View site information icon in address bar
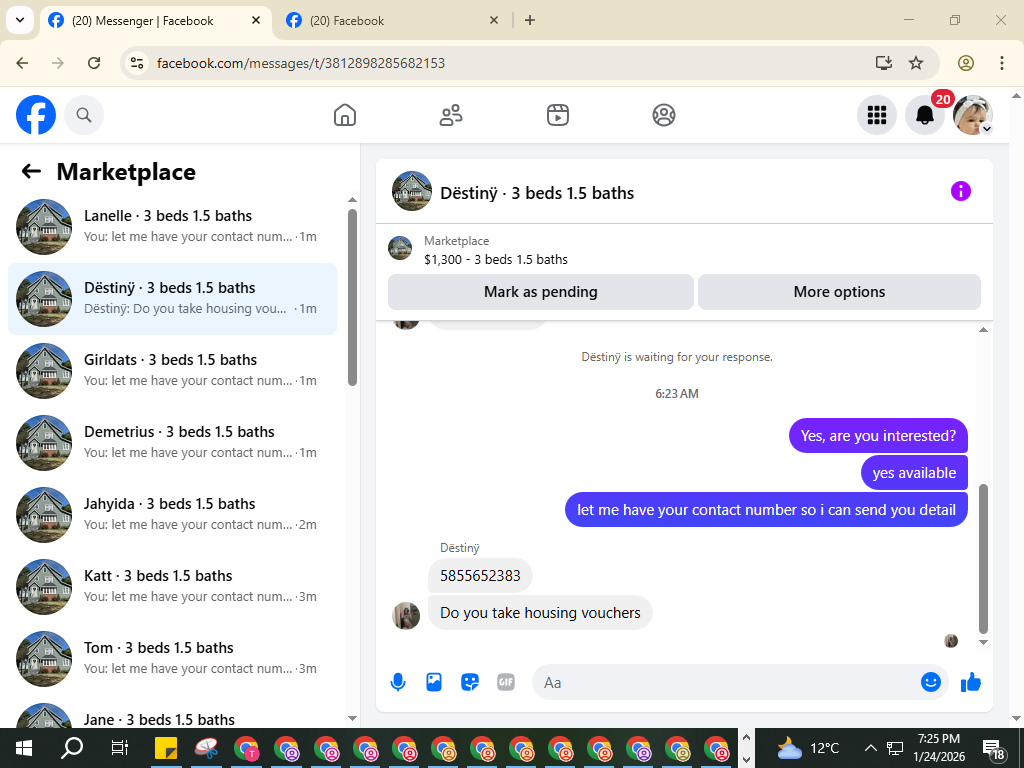Image resolution: width=1024 pixels, height=768 pixels. [x=136, y=63]
